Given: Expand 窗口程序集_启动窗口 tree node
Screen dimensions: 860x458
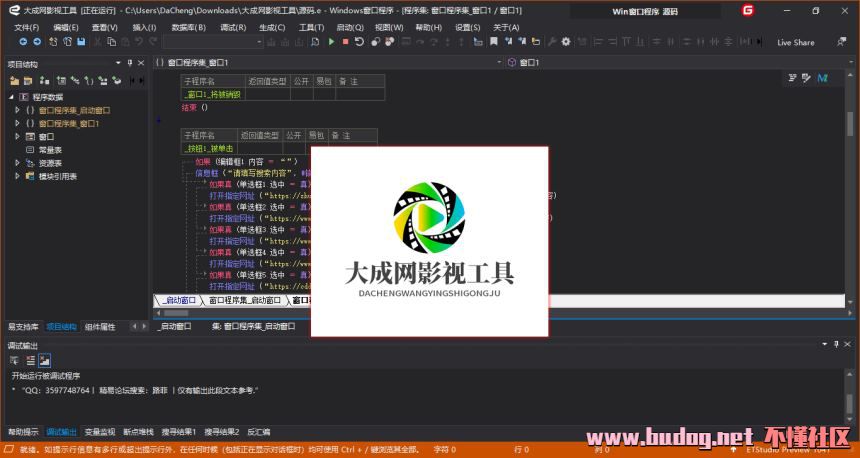Looking at the screenshot, I should tap(18, 110).
